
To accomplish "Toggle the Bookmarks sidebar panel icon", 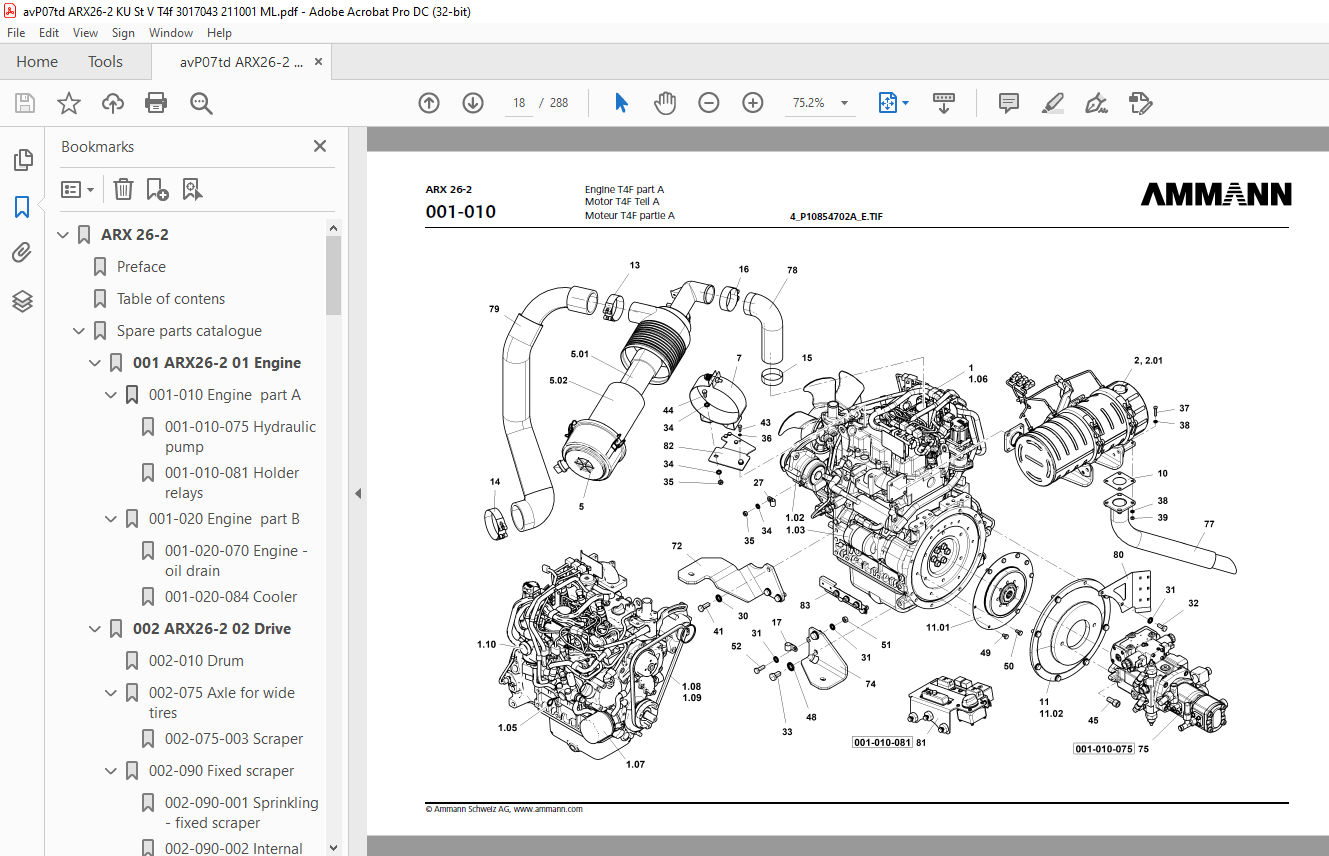I will (22, 207).
